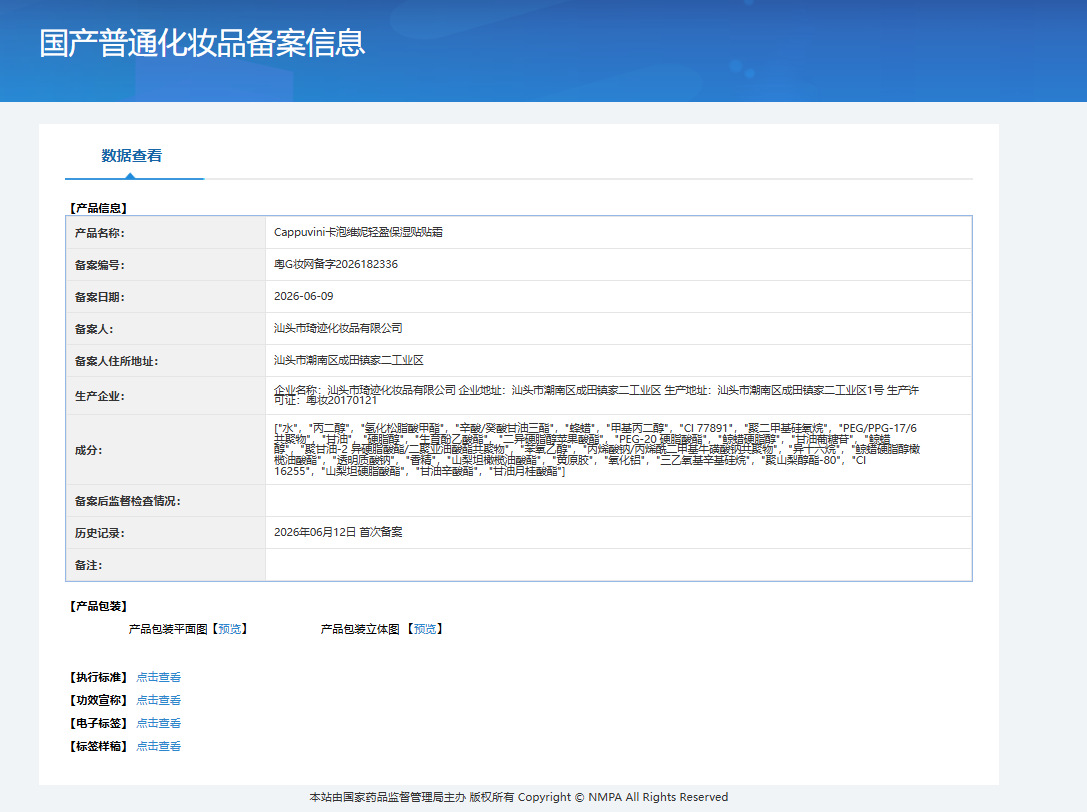This screenshot has height=812, width=1087.
Task: Open 点击查看 next to 执行标准
Action: [x=159, y=677]
